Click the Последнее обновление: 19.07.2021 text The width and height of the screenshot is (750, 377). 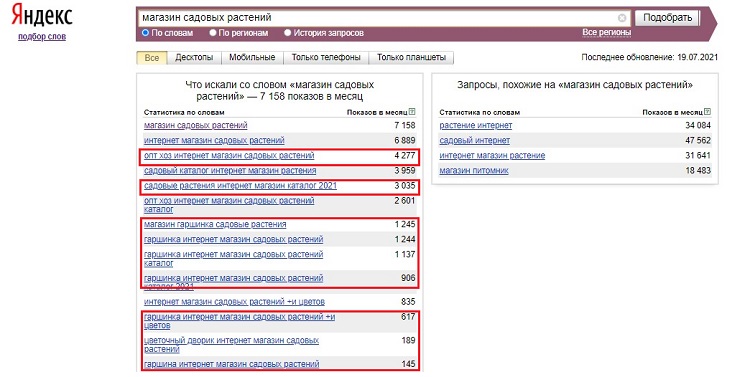pos(650,57)
